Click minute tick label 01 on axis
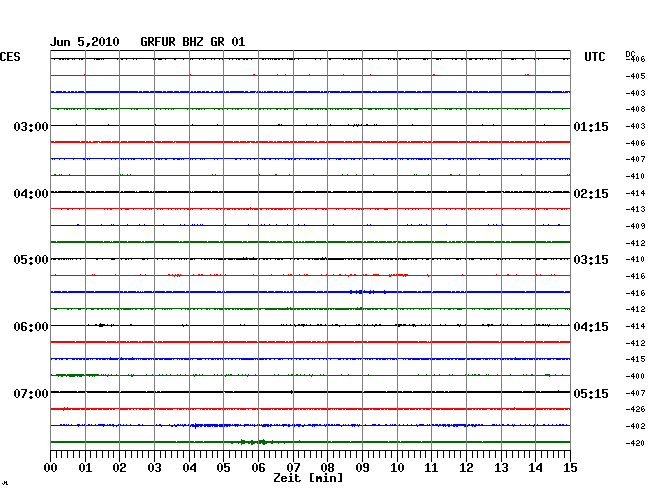The image size is (650, 494). [x=85, y=468]
